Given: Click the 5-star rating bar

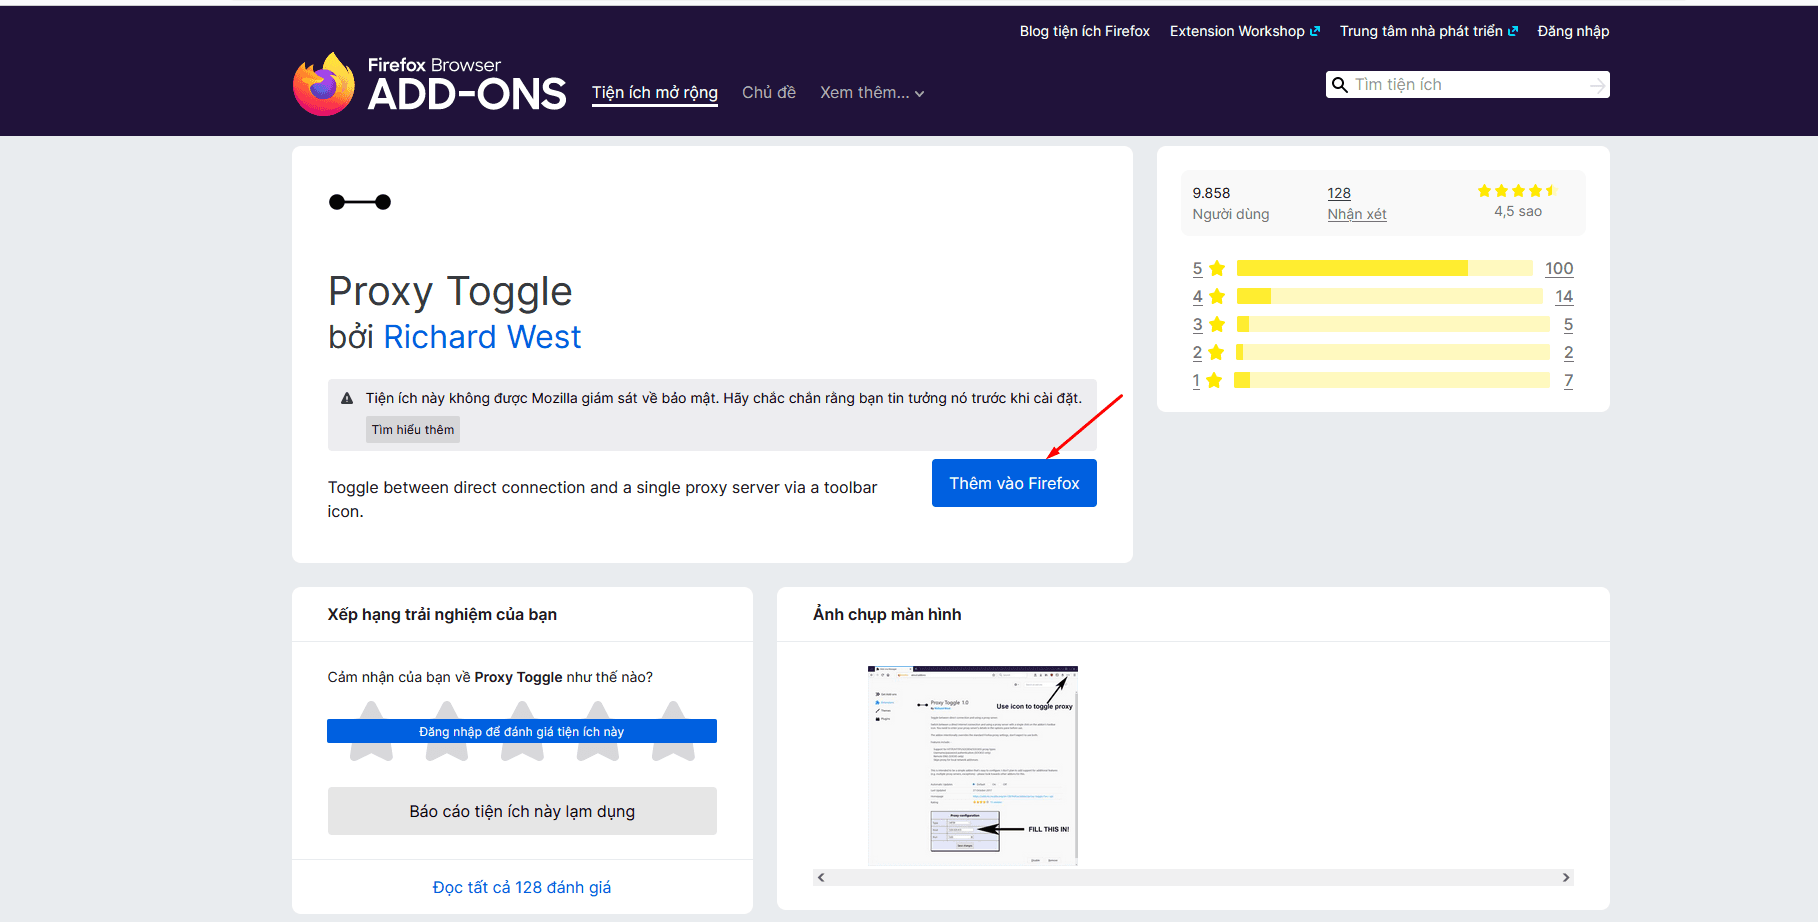Looking at the screenshot, I should (1384, 268).
